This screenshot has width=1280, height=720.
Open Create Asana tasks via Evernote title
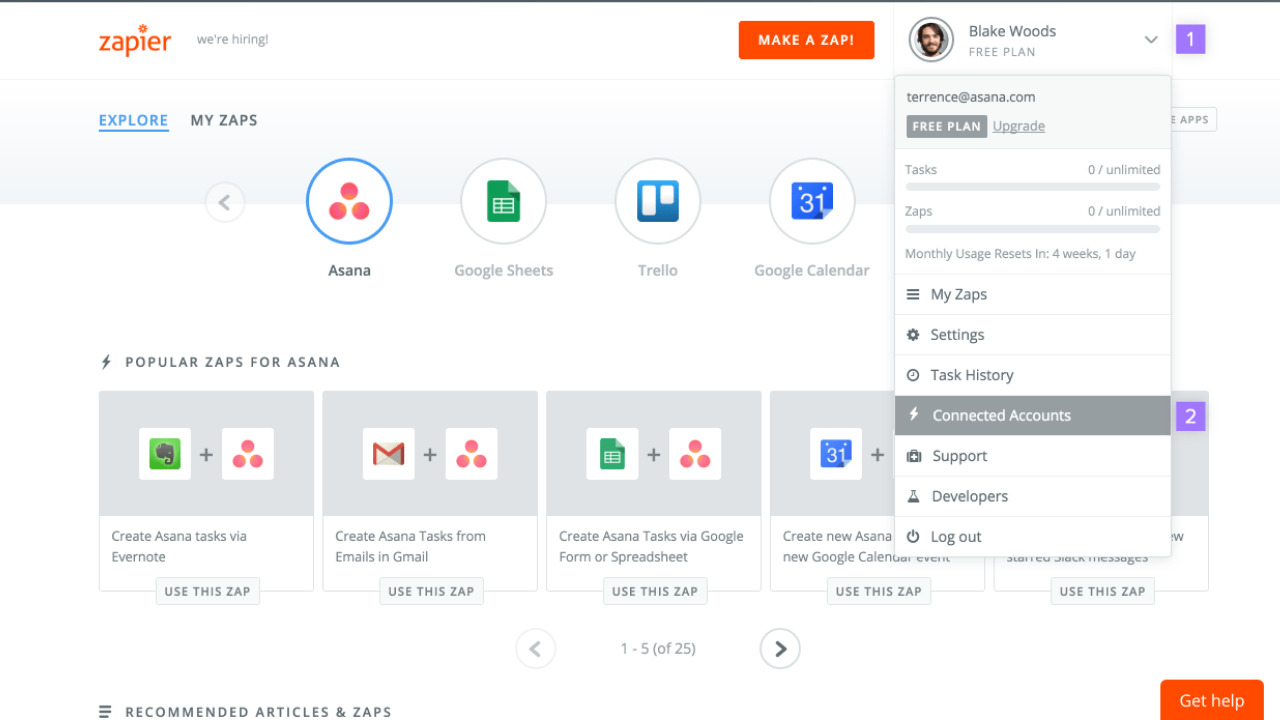tap(179, 546)
